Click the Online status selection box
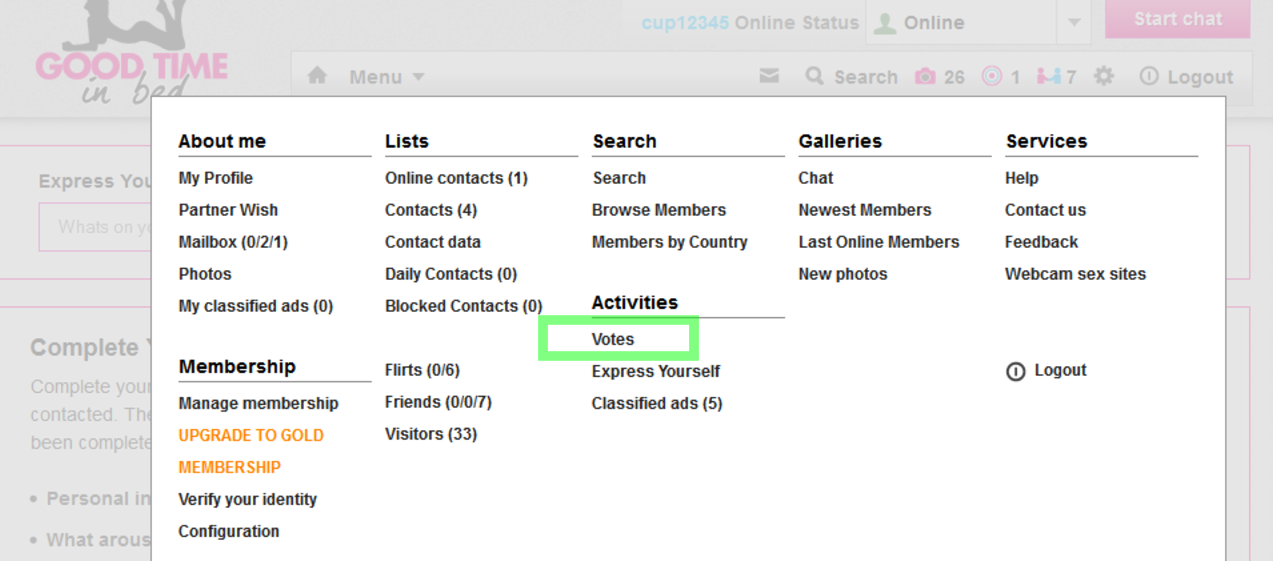The height and width of the screenshot is (561, 1273). pyautogui.click(x=960, y=23)
